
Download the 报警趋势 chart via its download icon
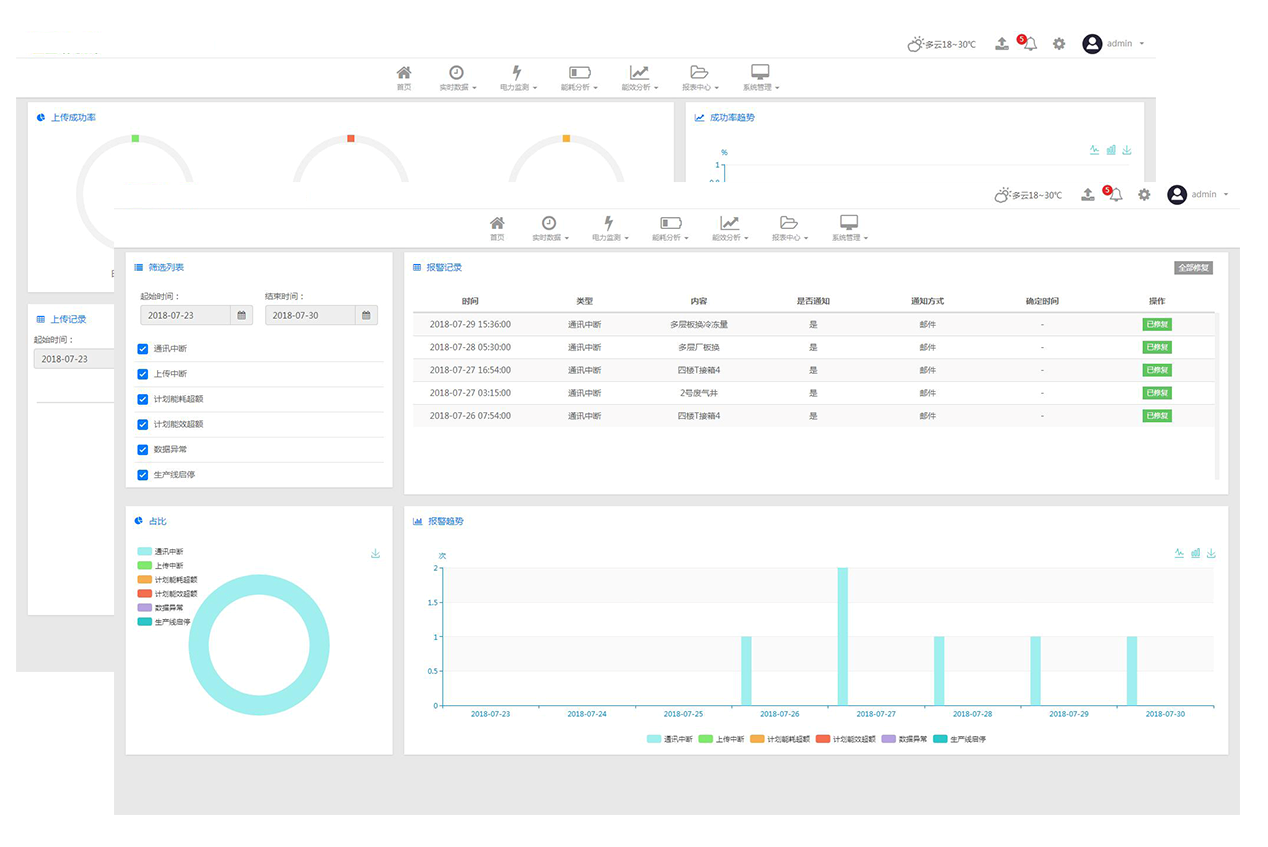click(x=1211, y=553)
